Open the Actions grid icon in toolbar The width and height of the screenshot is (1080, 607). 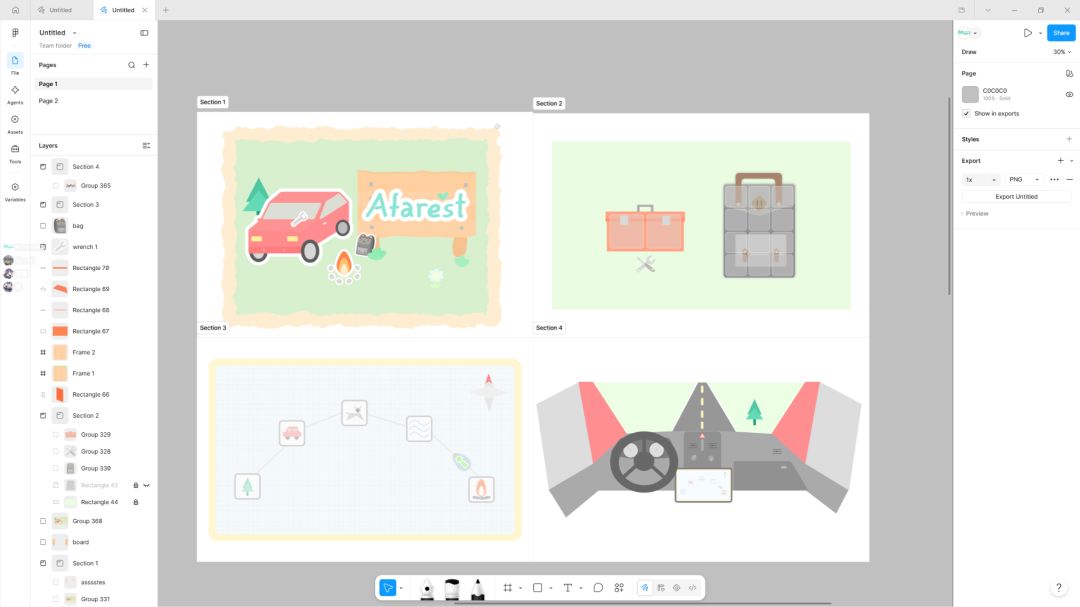[x=619, y=588]
